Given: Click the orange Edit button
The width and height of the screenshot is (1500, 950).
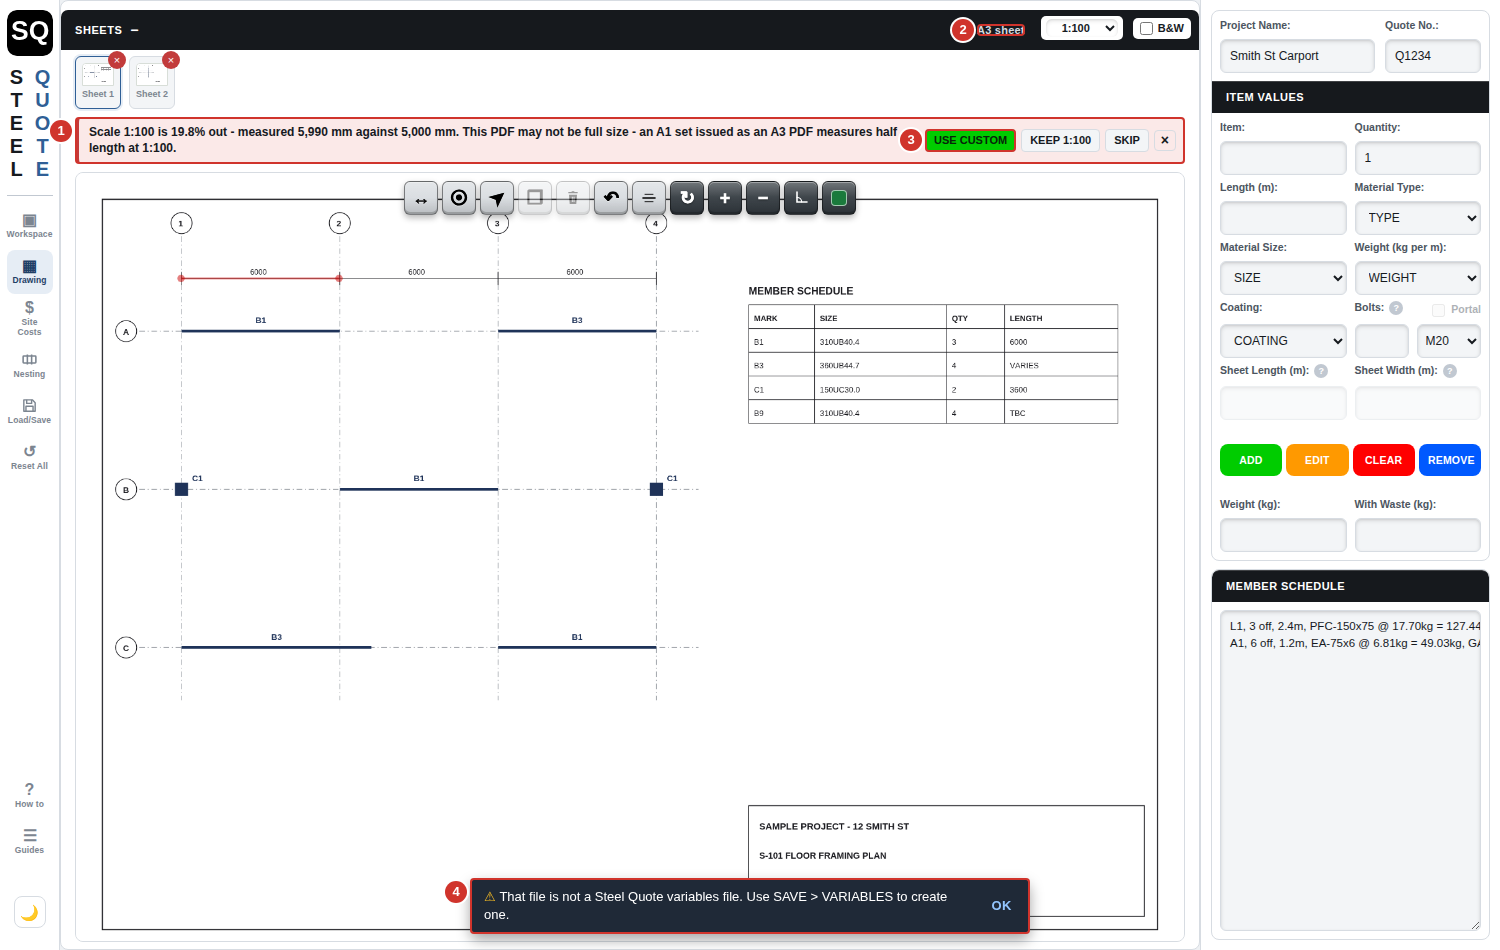Looking at the screenshot, I should click(x=1317, y=460).
